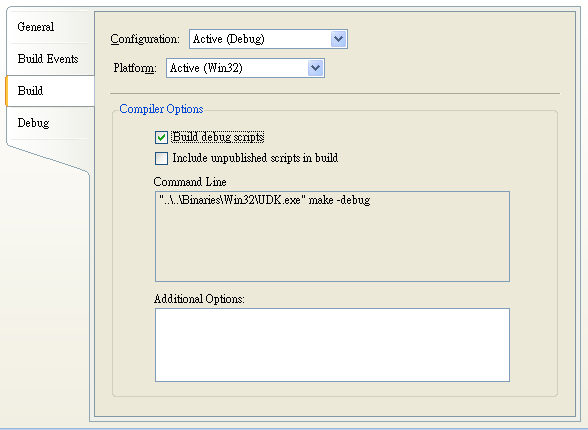This screenshot has width=588, height=430.
Task: Click inside the Command Line box
Action: click(332, 236)
